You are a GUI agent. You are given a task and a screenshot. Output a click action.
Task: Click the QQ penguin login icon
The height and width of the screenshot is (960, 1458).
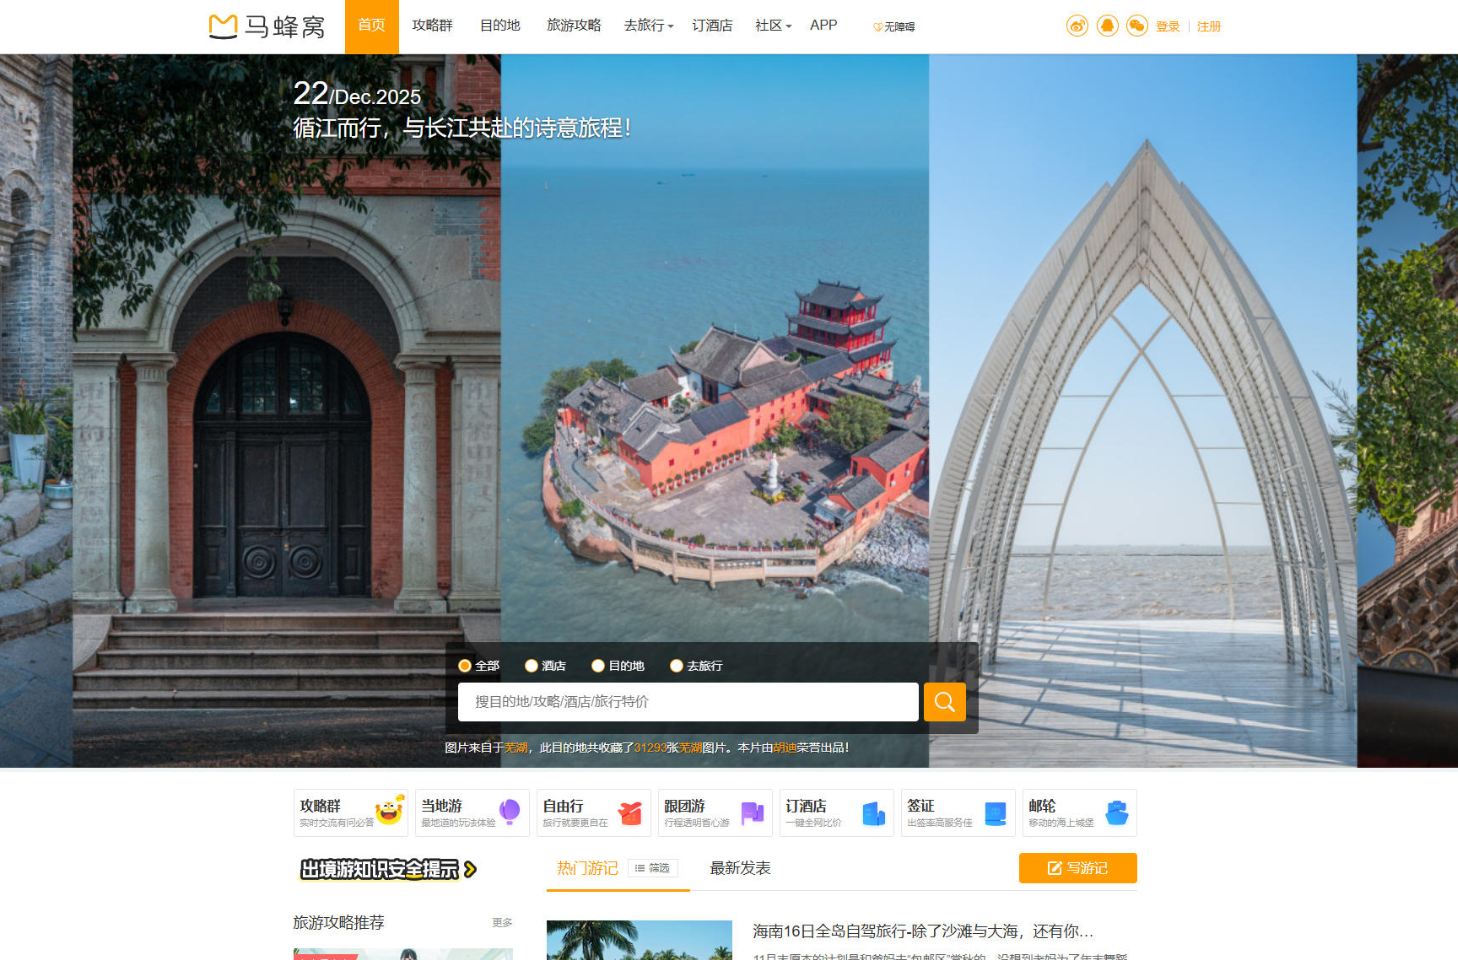(1107, 26)
